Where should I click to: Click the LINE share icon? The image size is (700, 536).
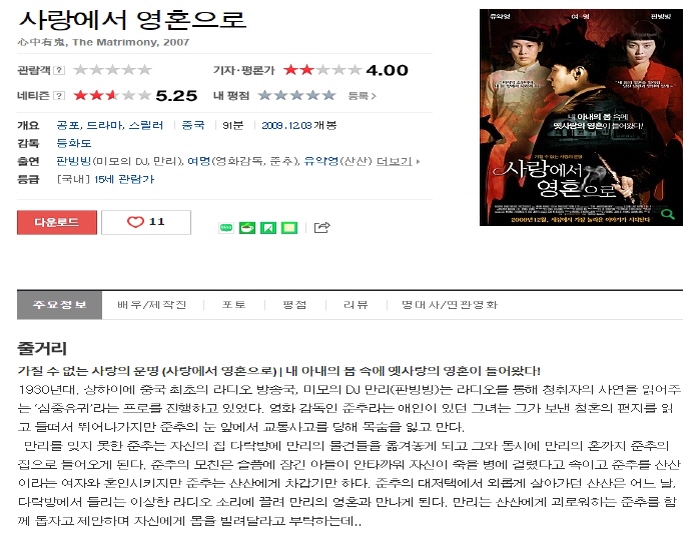tap(226, 228)
